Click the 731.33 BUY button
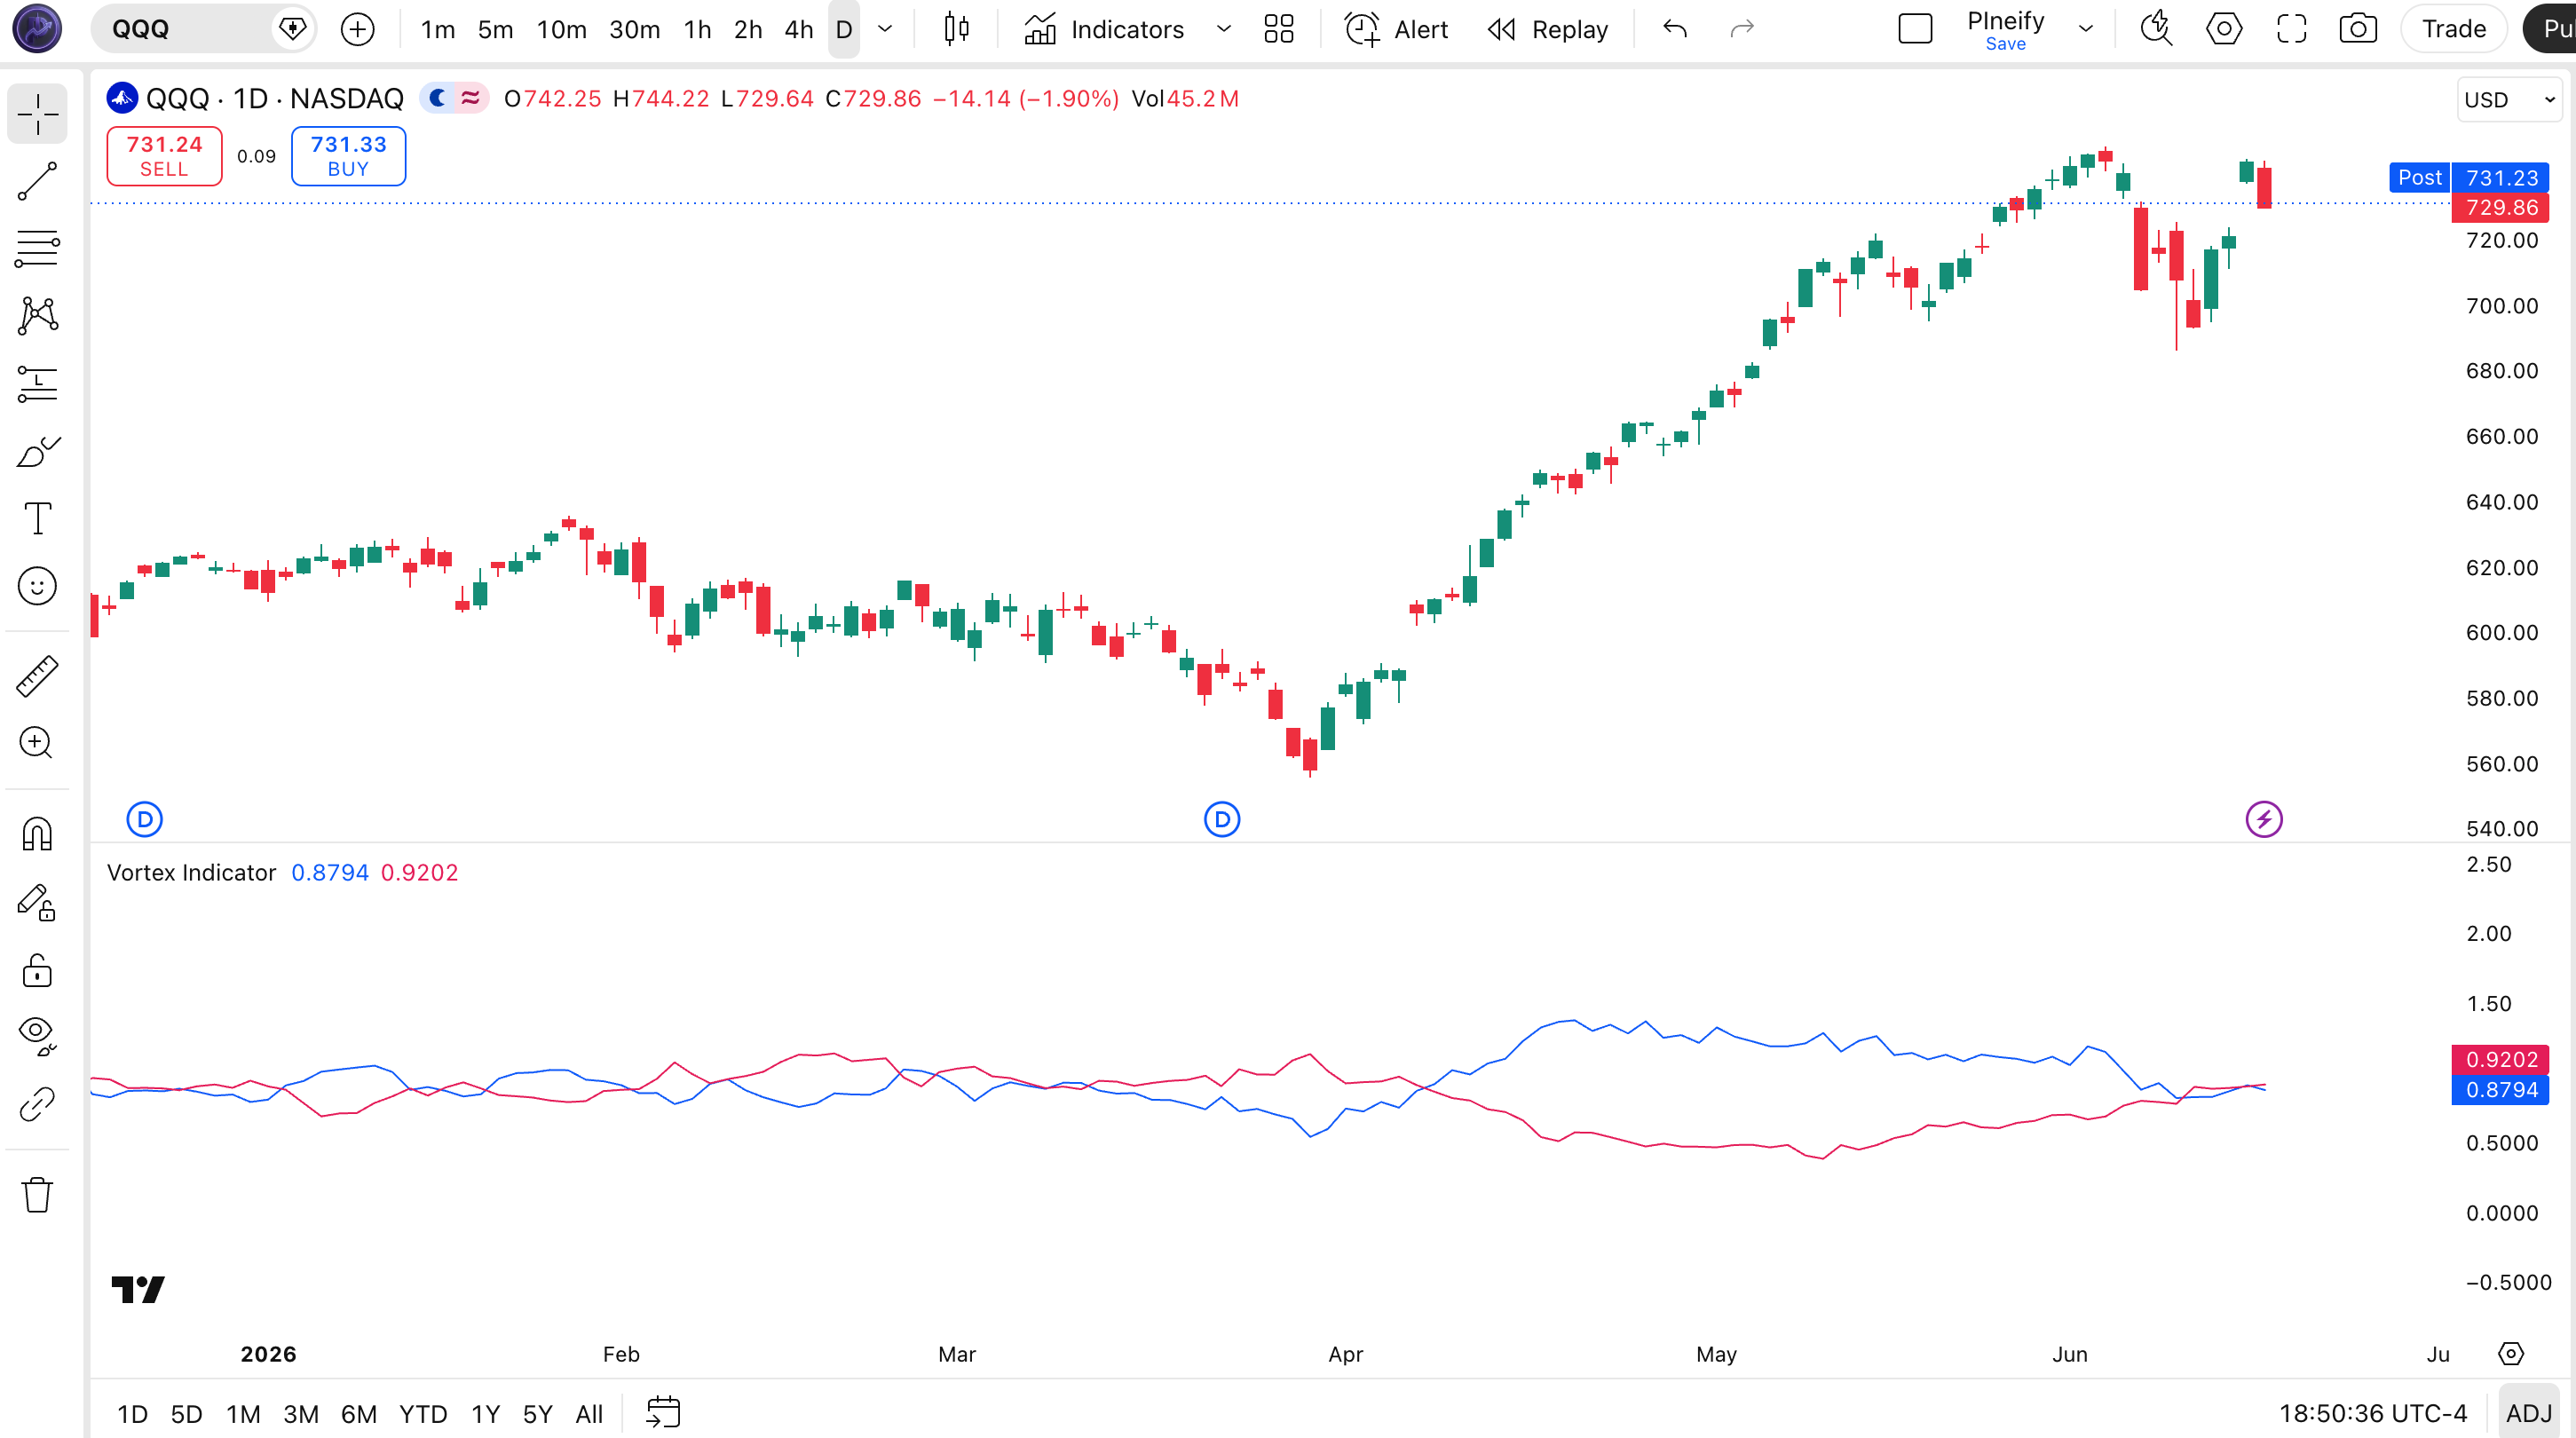This screenshot has width=2576, height=1438. click(x=348, y=156)
